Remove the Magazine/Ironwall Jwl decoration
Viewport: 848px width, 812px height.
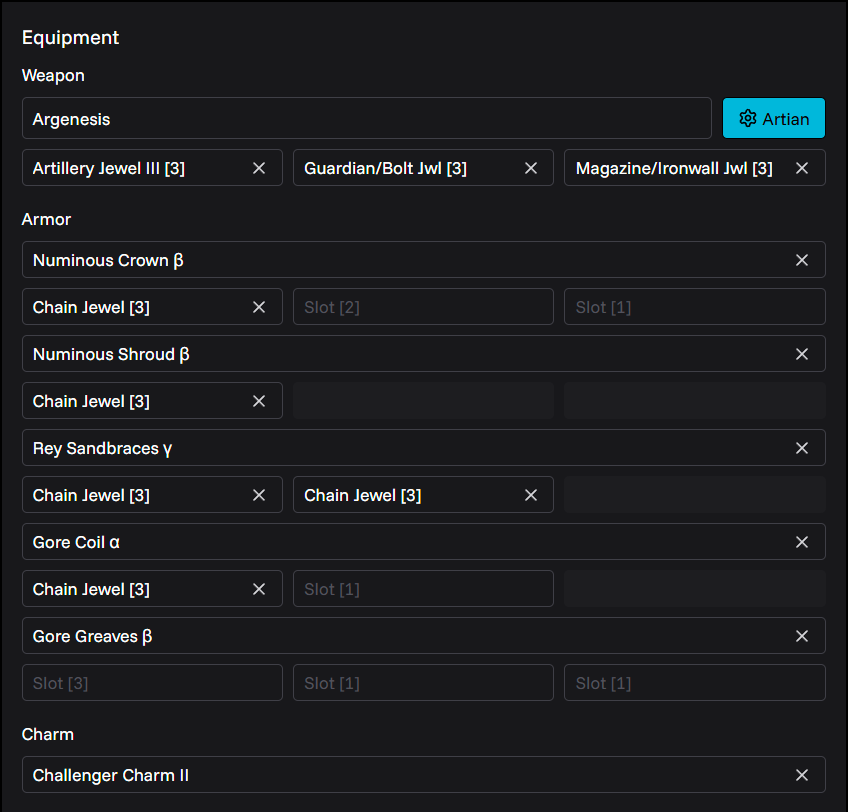pyautogui.click(x=802, y=168)
